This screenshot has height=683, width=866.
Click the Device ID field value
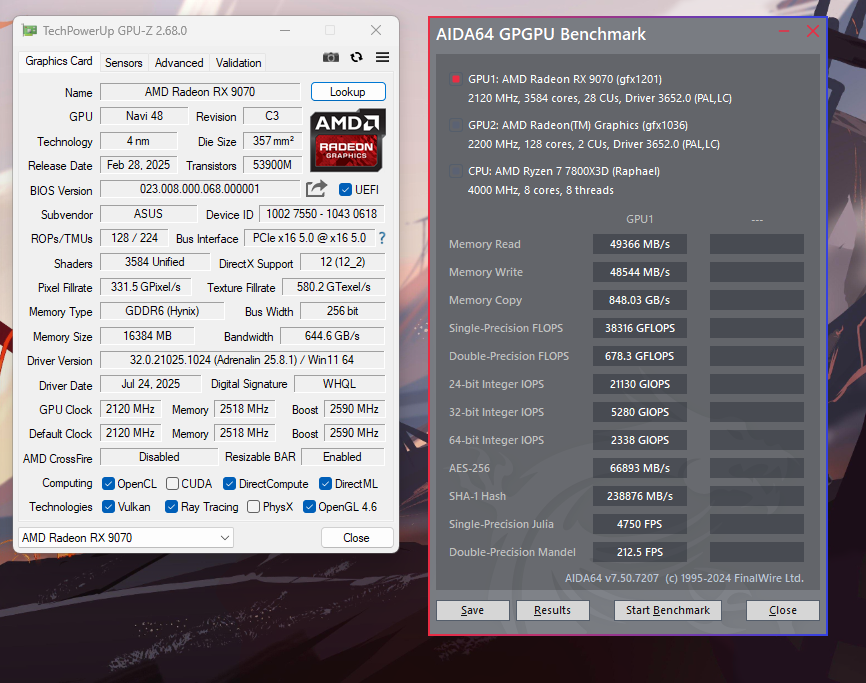click(321, 214)
